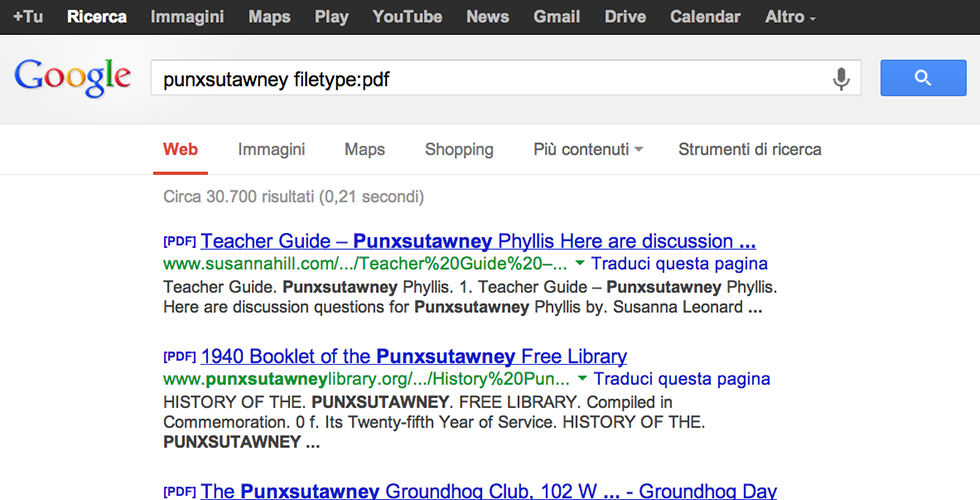Expand green arrow next to punxsutawneylibrary.org URL
The height and width of the screenshot is (500, 980).
(582, 380)
